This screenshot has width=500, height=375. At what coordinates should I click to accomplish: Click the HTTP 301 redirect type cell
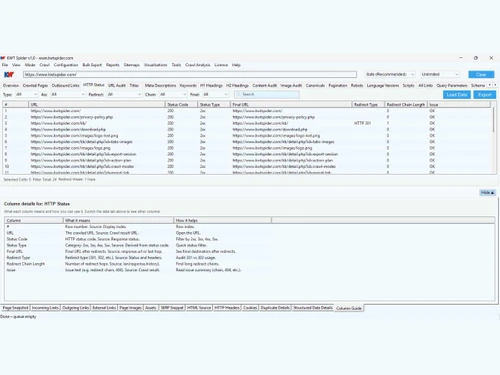(362, 123)
